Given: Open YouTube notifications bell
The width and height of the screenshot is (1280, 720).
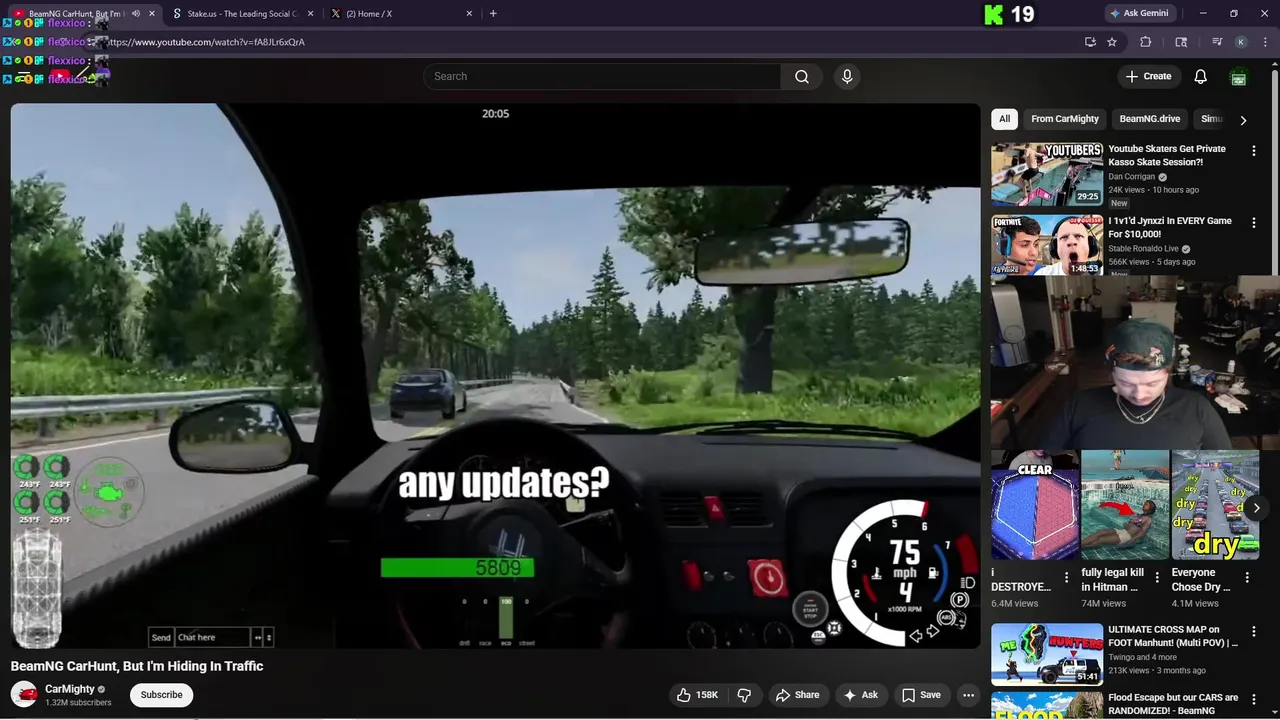Looking at the screenshot, I should coord(1200,76).
